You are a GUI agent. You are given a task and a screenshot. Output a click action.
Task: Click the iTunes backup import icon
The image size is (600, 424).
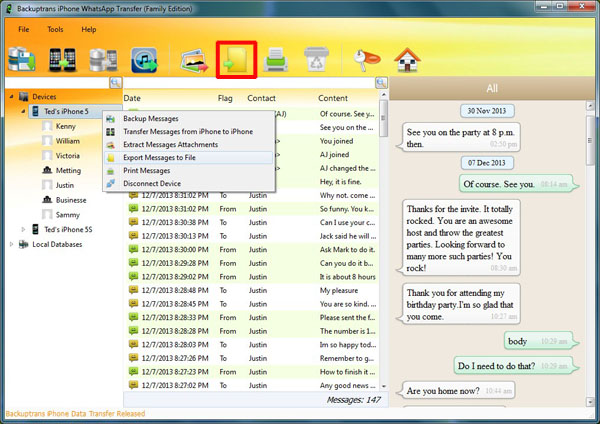tap(144, 60)
